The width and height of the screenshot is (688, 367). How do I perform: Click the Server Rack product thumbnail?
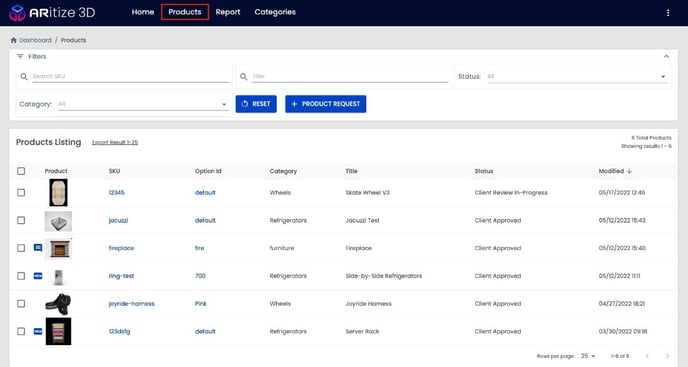point(58,331)
